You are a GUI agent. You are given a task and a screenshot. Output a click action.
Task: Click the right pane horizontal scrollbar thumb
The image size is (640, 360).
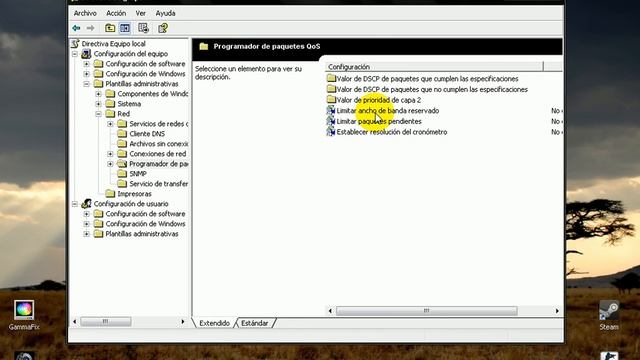click(427, 311)
